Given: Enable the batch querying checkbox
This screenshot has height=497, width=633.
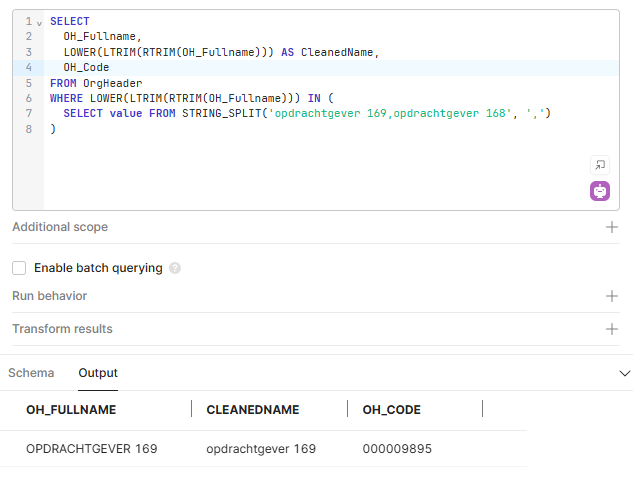Looking at the screenshot, I should pyautogui.click(x=19, y=268).
